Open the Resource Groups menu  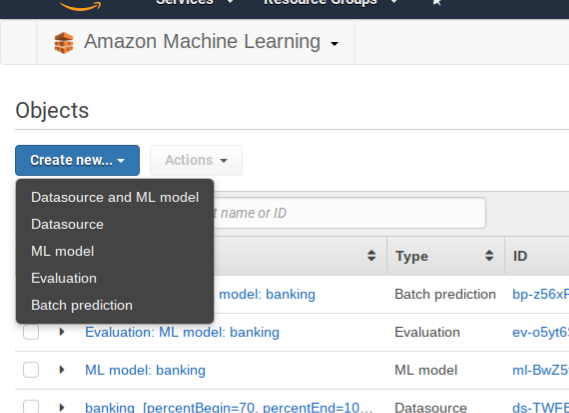tap(330, 2)
